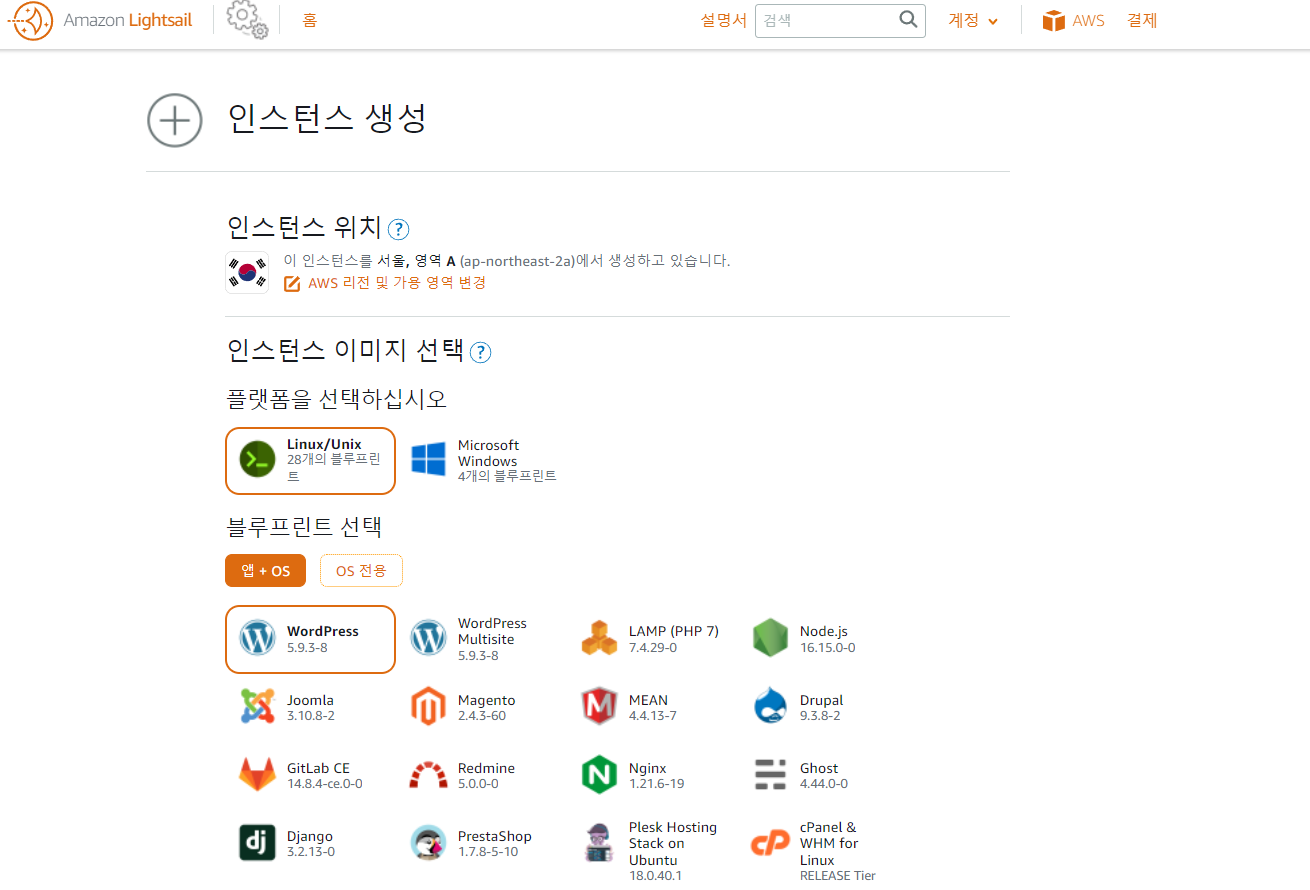This screenshot has width=1310, height=890.
Task: Open the 설명서 documentation link
Action: pos(723,20)
